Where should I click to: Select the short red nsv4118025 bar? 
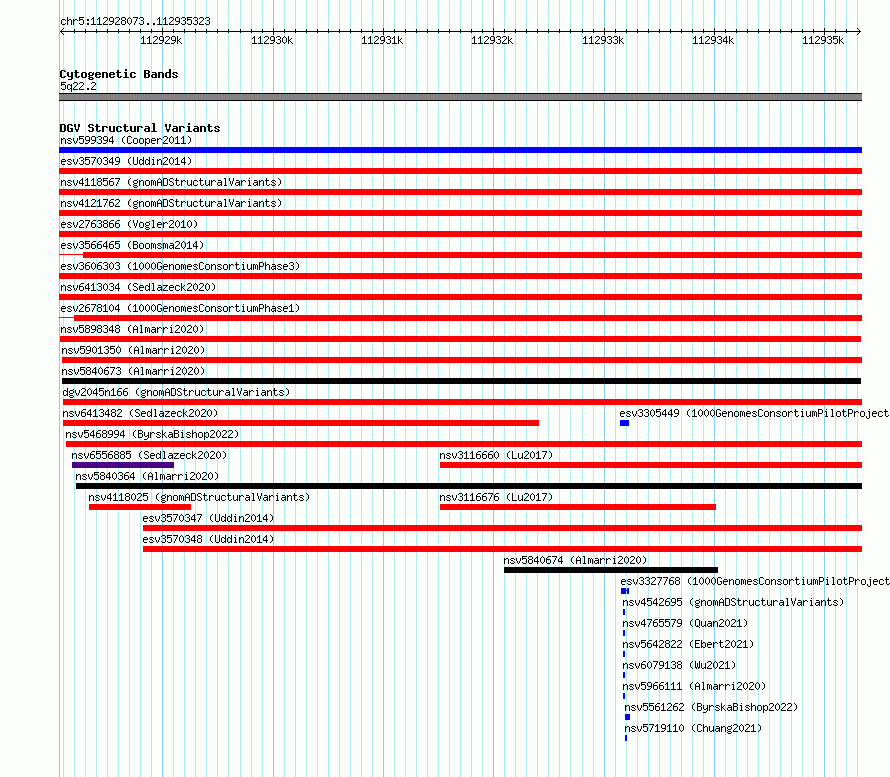click(140, 507)
